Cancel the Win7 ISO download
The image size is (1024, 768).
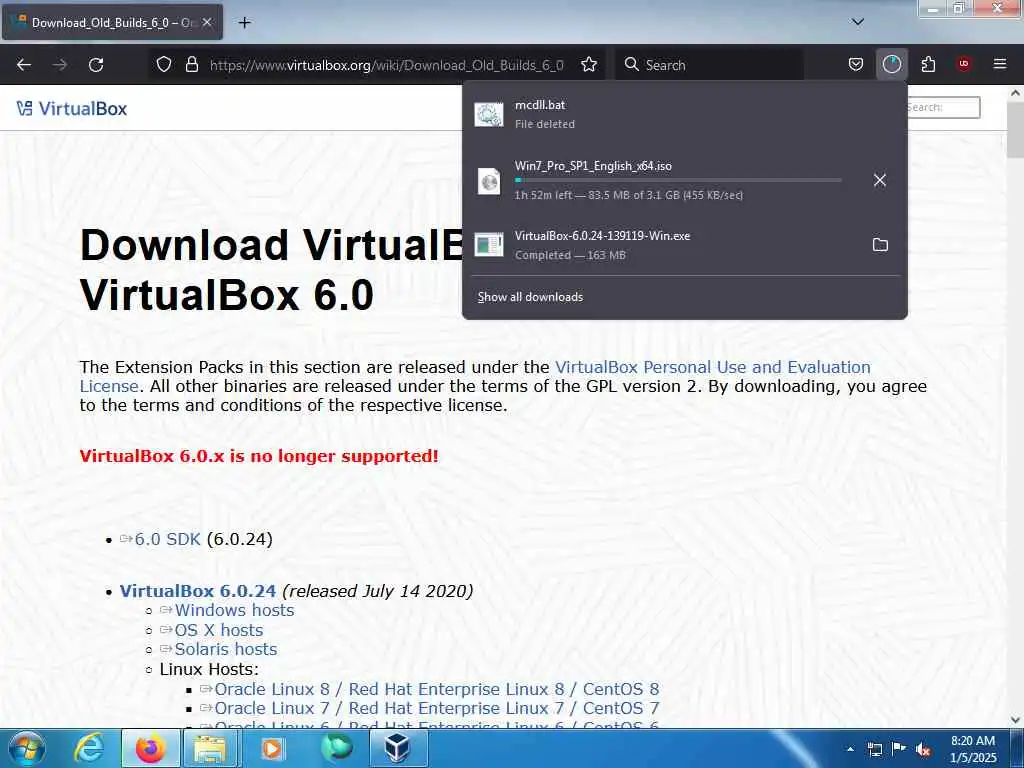[880, 180]
